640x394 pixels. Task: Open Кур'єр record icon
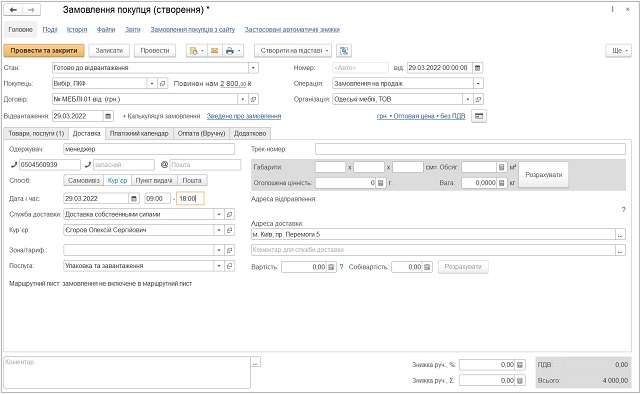(229, 230)
